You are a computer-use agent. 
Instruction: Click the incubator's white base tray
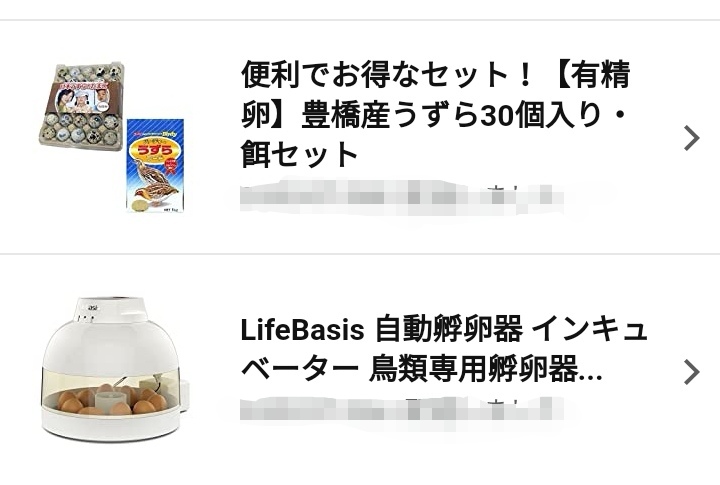pyautogui.click(x=113, y=423)
